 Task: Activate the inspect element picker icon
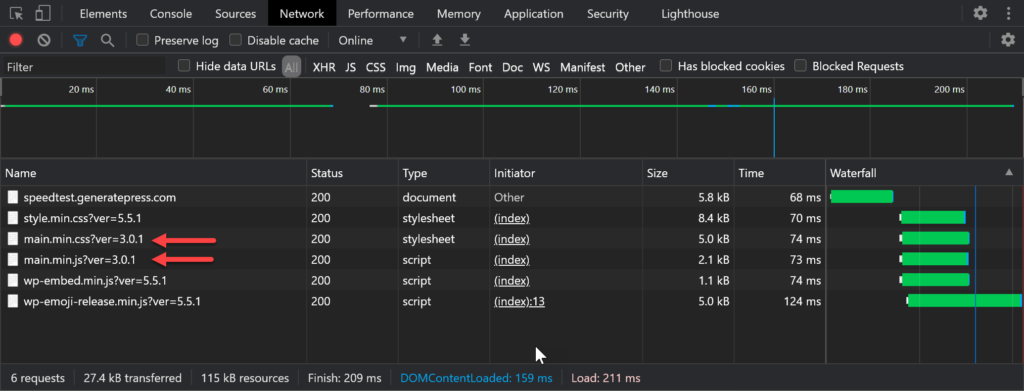(x=16, y=13)
